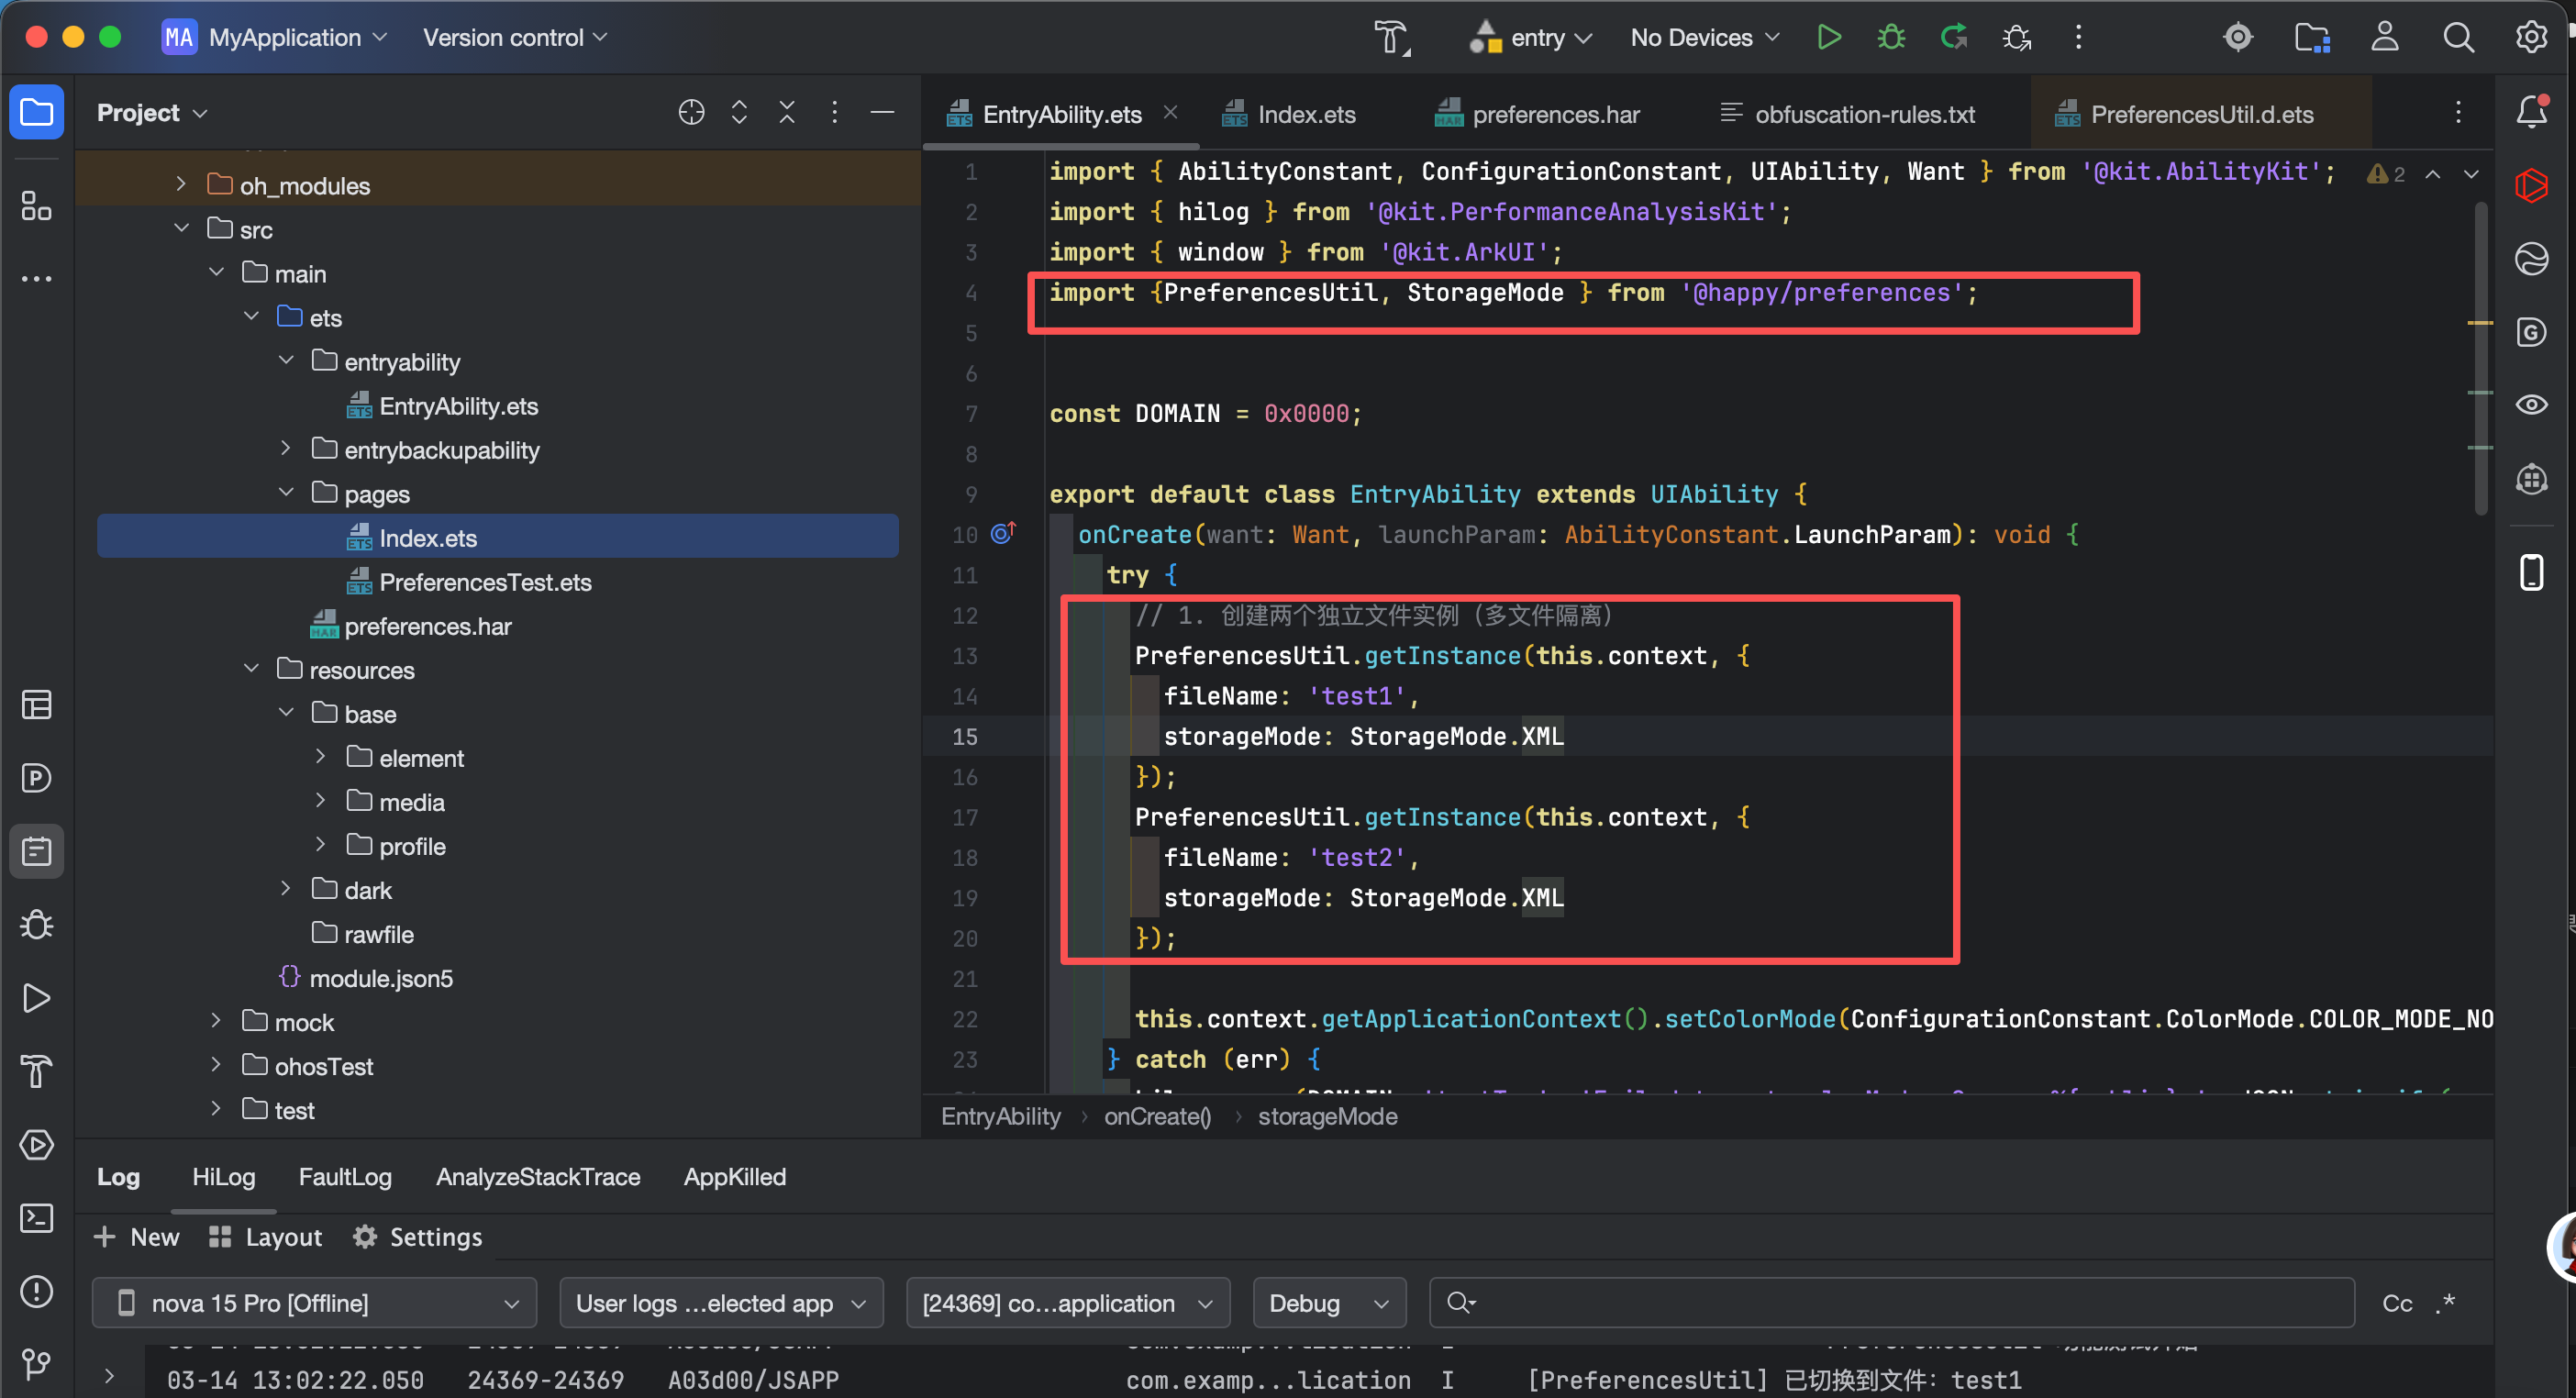Click the green Run button in toolbar
This screenshot has height=1398, width=2576.
click(1828, 38)
